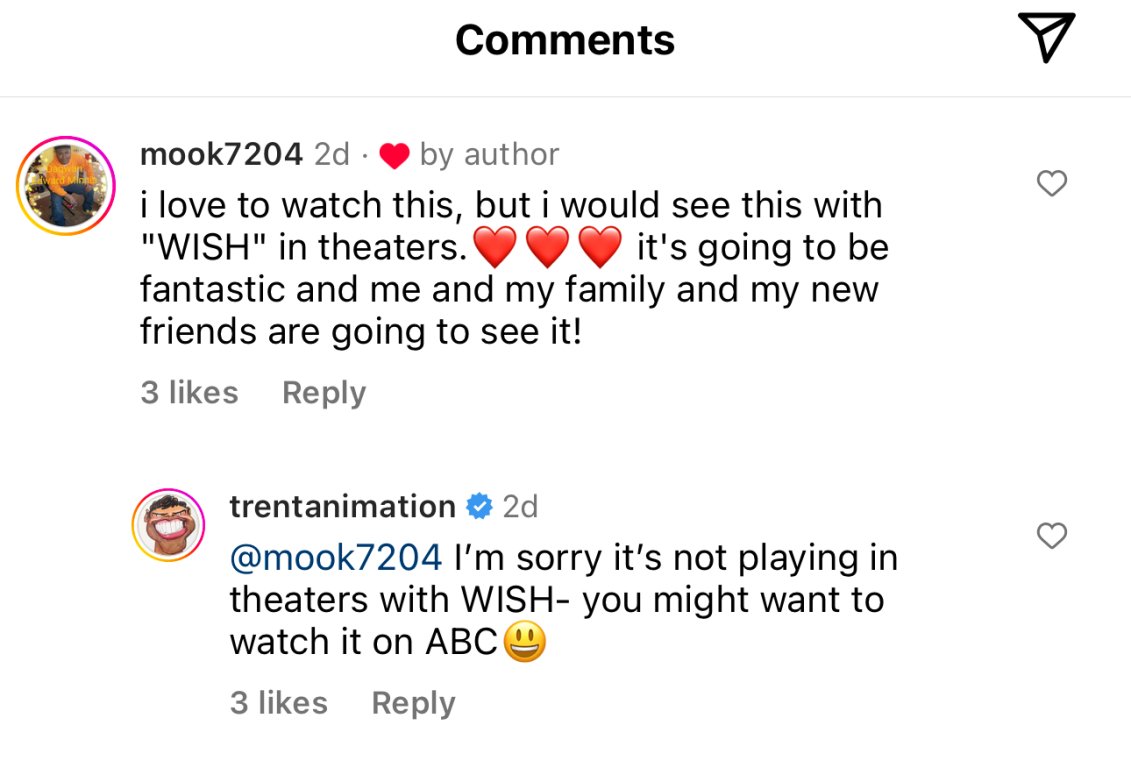
Task: Open mook7204's profile picture
Action: click(x=67, y=186)
